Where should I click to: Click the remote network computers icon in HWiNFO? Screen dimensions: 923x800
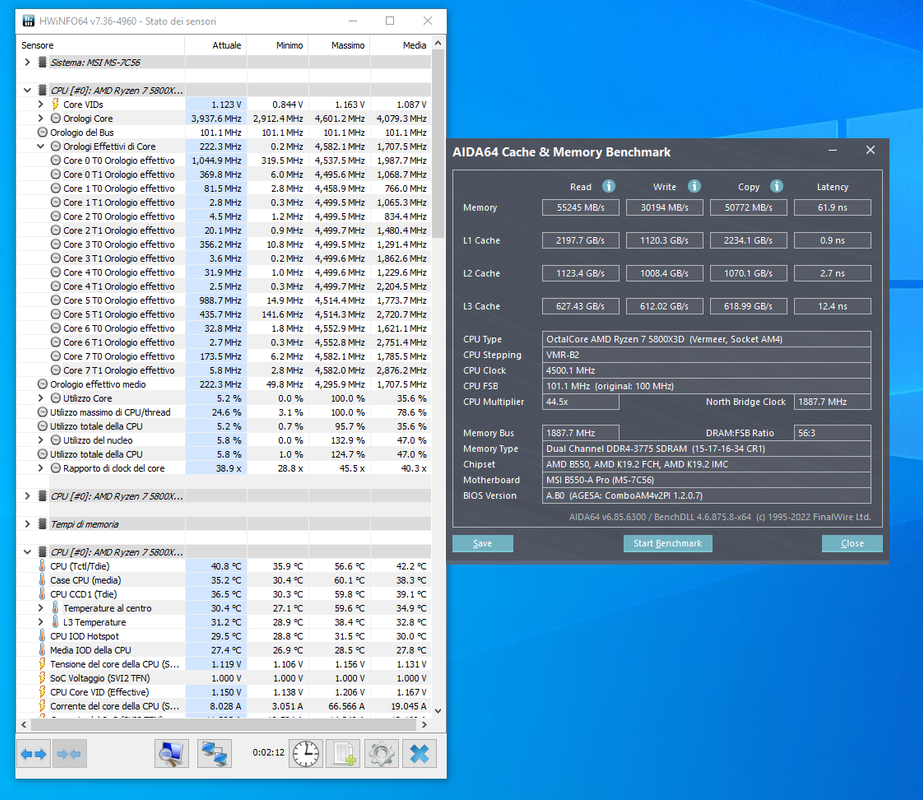[214, 753]
